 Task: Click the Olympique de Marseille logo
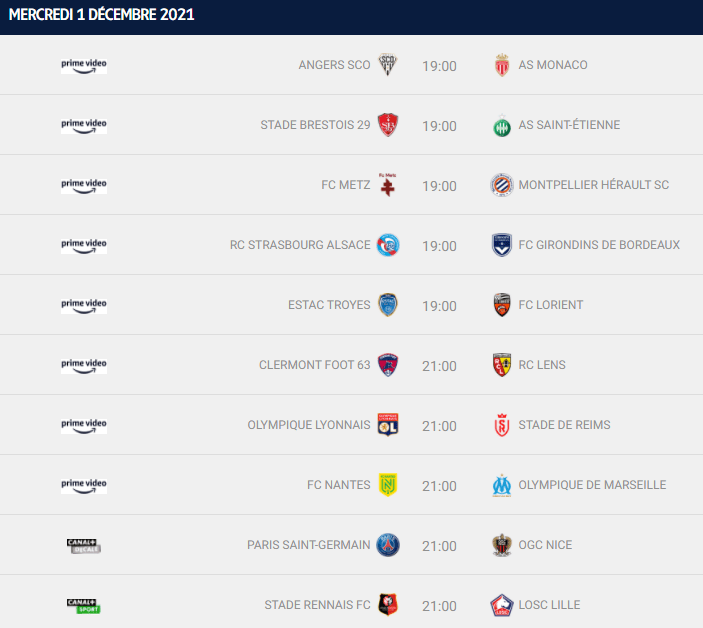point(502,485)
